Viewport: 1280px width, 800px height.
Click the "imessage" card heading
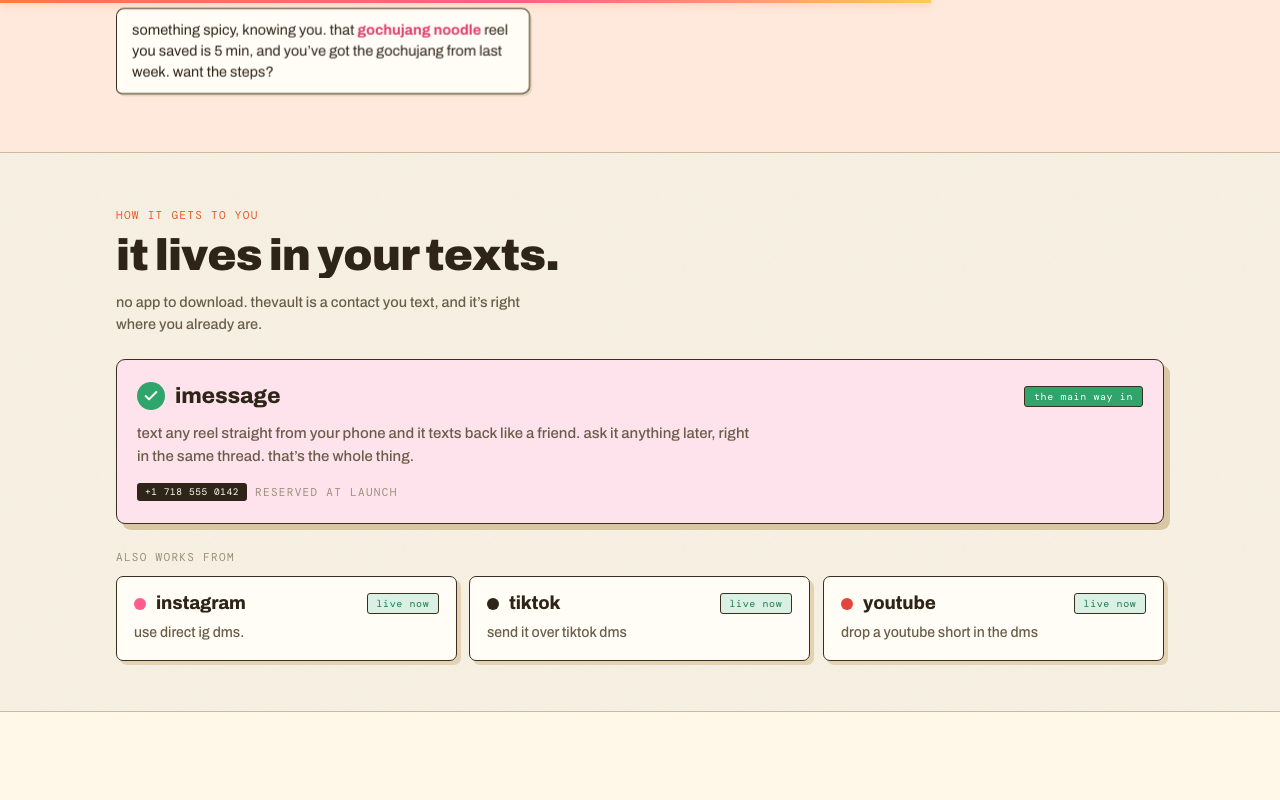pyautogui.click(x=228, y=396)
